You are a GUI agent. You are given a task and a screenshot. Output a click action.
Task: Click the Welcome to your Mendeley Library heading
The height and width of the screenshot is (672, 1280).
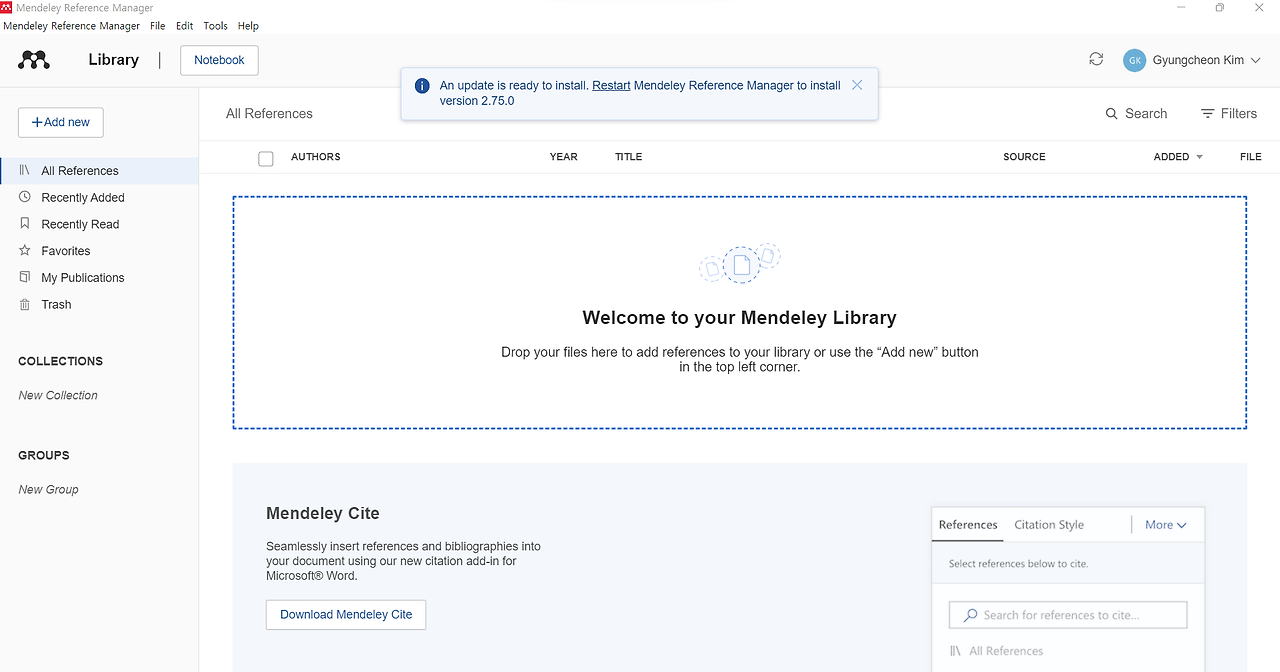[x=739, y=318]
